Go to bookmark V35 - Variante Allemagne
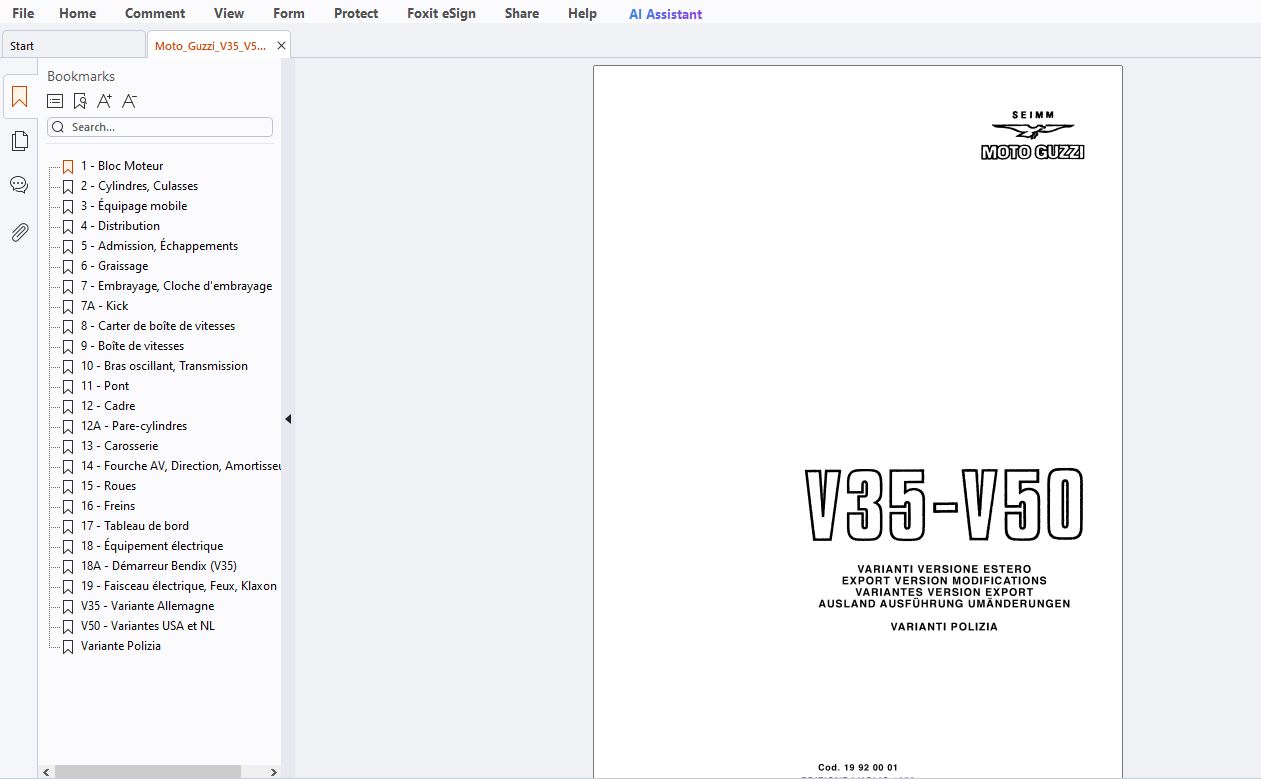Viewport: 1261px width, 779px height. pyautogui.click(x=147, y=606)
